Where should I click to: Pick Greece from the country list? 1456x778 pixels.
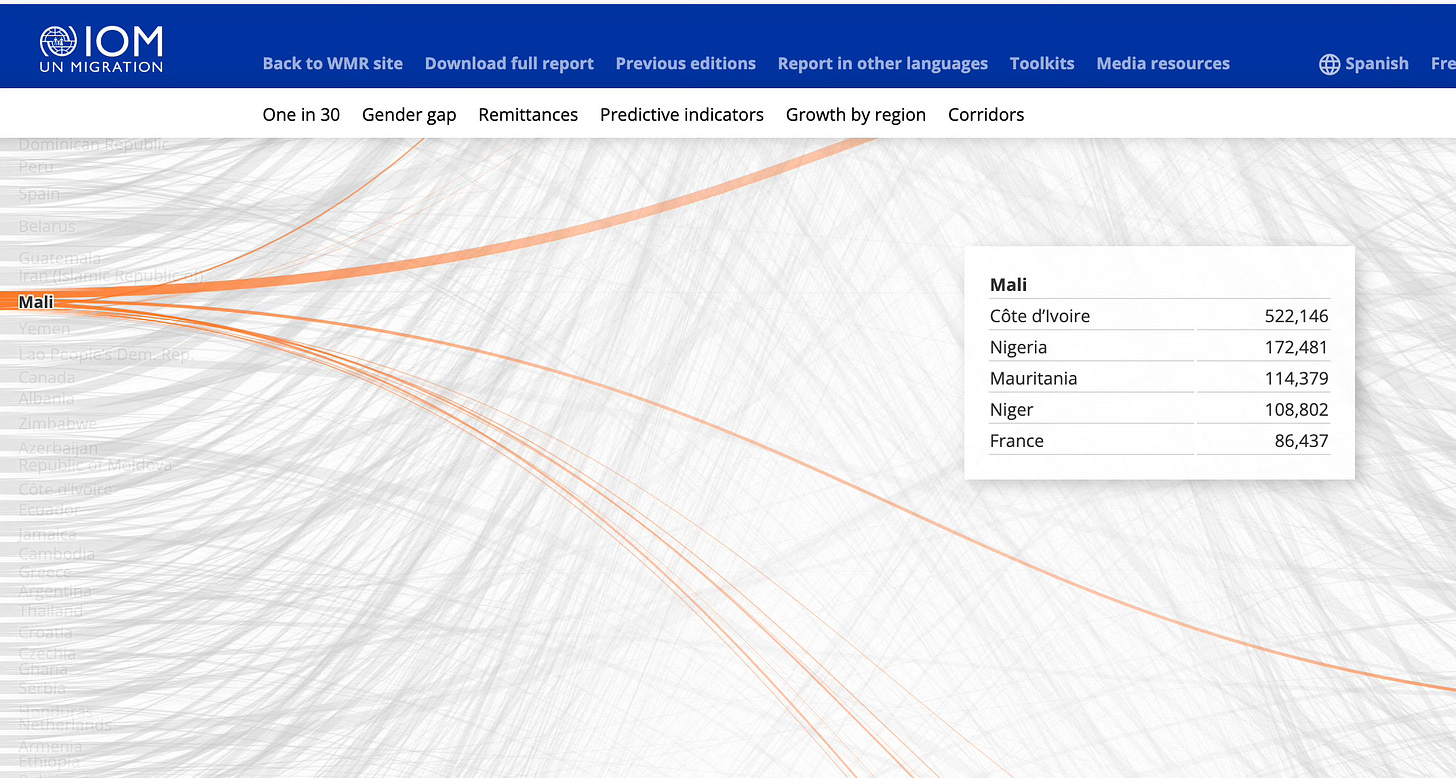(45, 572)
